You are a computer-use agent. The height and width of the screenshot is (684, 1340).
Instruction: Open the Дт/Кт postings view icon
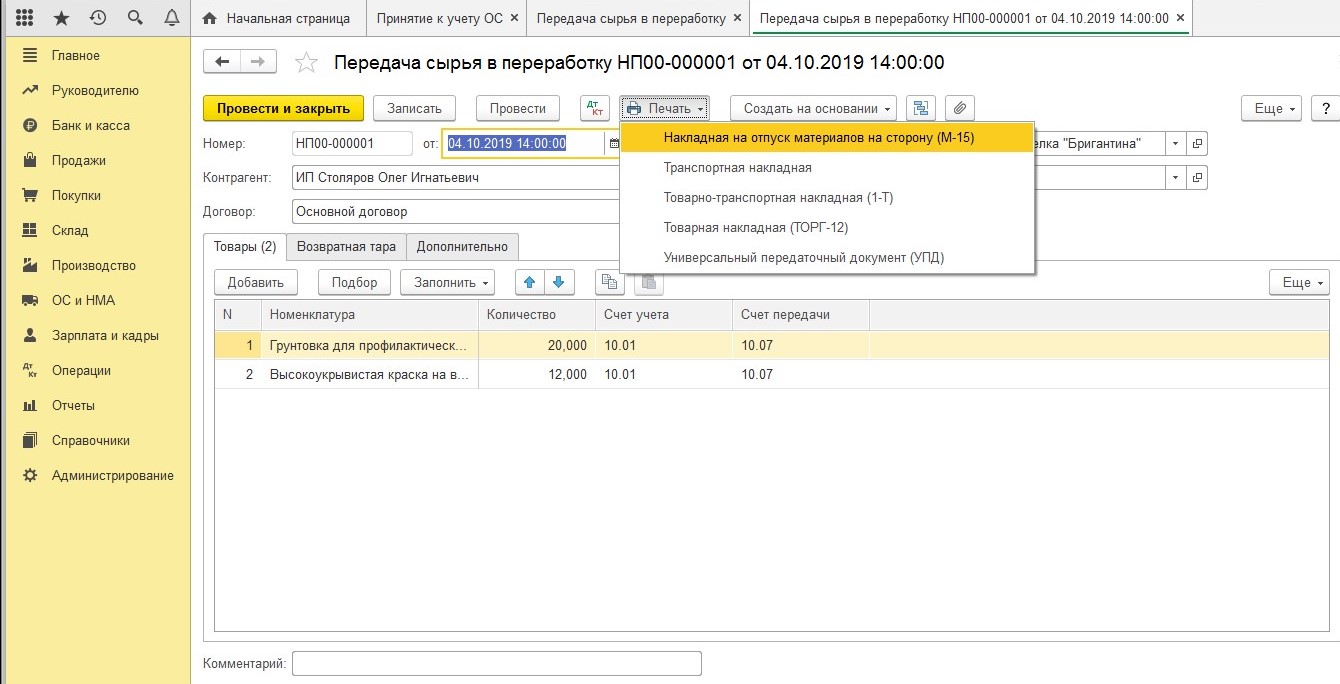tap(595, 108)
